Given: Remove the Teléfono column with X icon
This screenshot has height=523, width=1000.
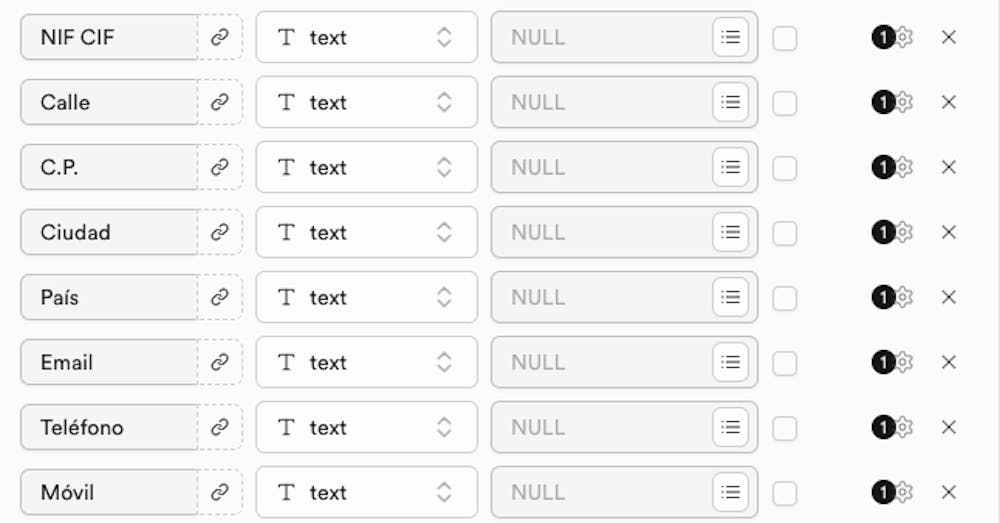Looking at the screenshot, I should pos(948,427).
